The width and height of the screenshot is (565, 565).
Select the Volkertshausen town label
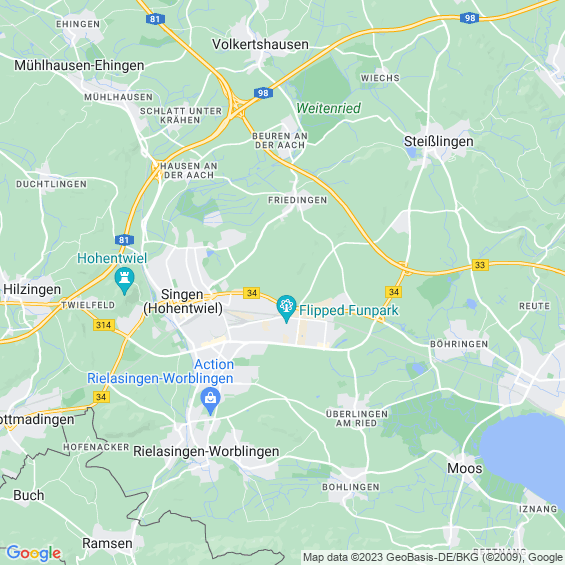[260, 44]
